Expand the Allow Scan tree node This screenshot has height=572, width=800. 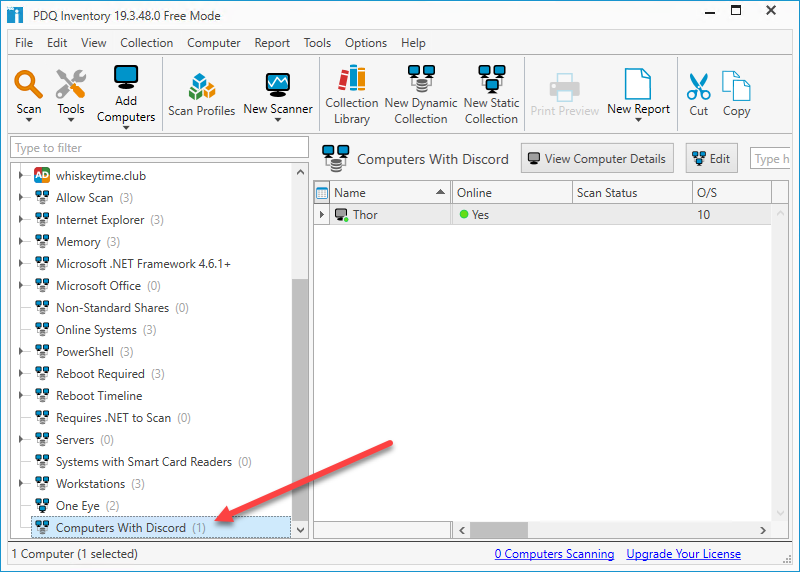coord(21,197)
